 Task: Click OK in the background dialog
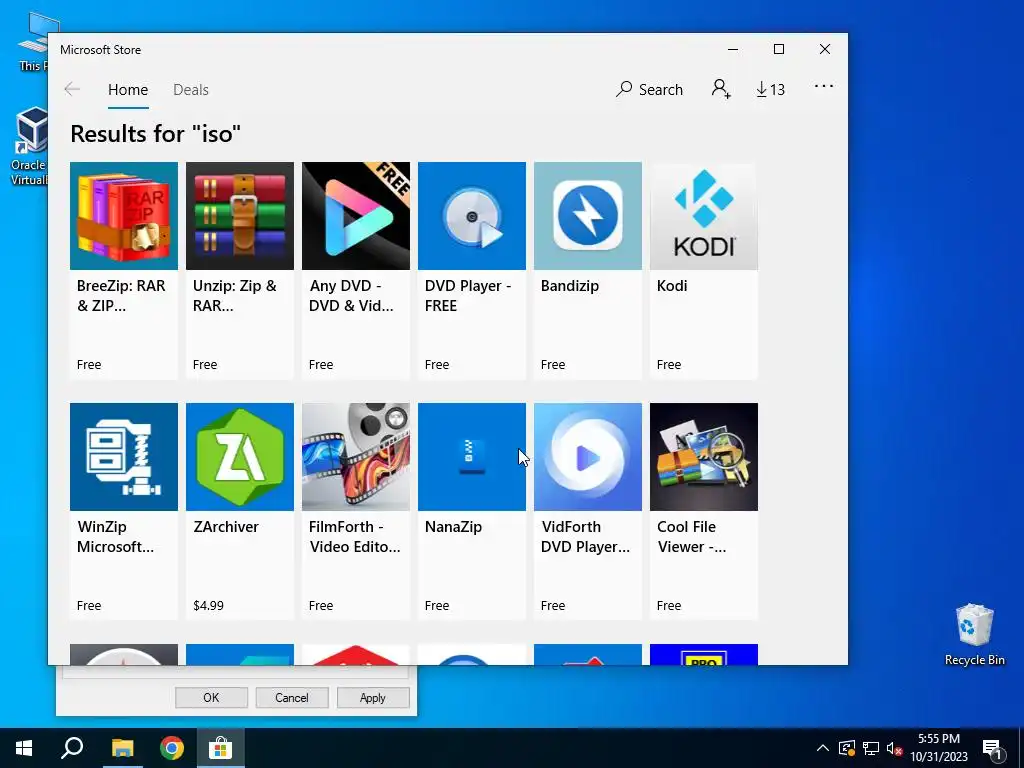[211, 697]
